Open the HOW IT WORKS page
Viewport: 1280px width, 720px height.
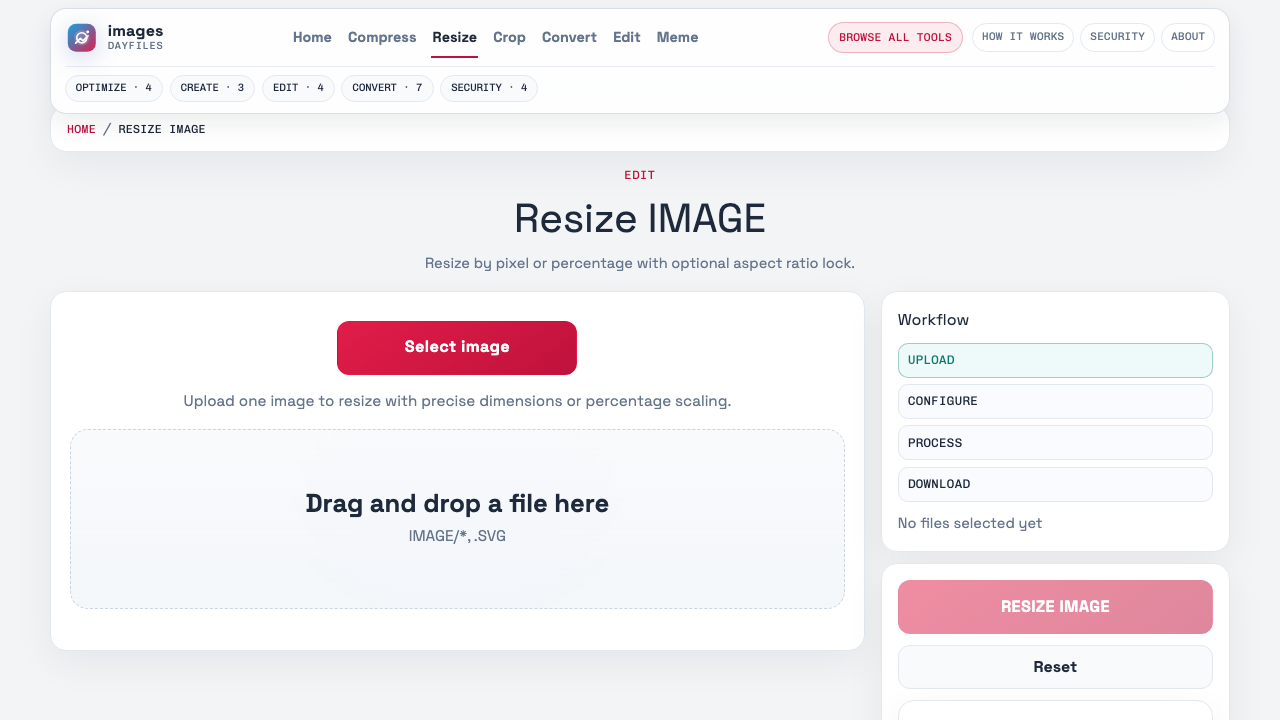point(1022,37)
